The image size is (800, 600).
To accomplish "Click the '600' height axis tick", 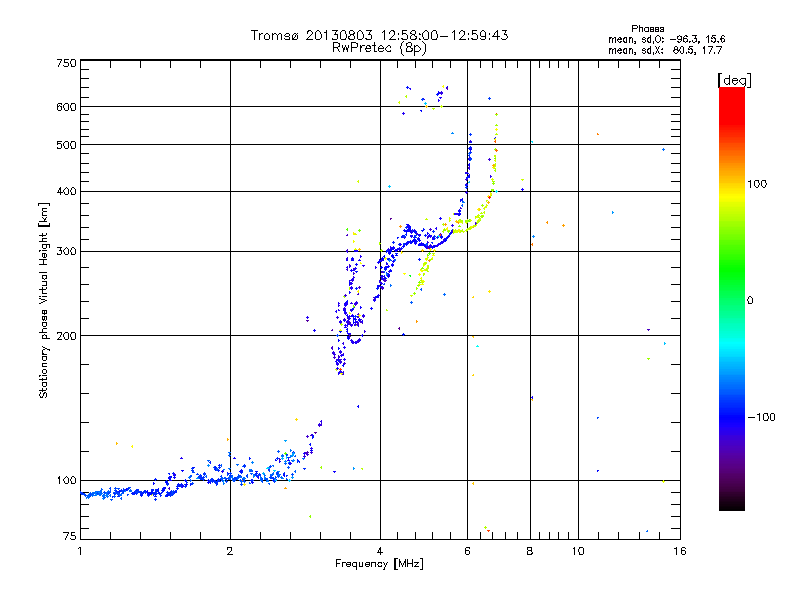I will (x=66, y=107).
